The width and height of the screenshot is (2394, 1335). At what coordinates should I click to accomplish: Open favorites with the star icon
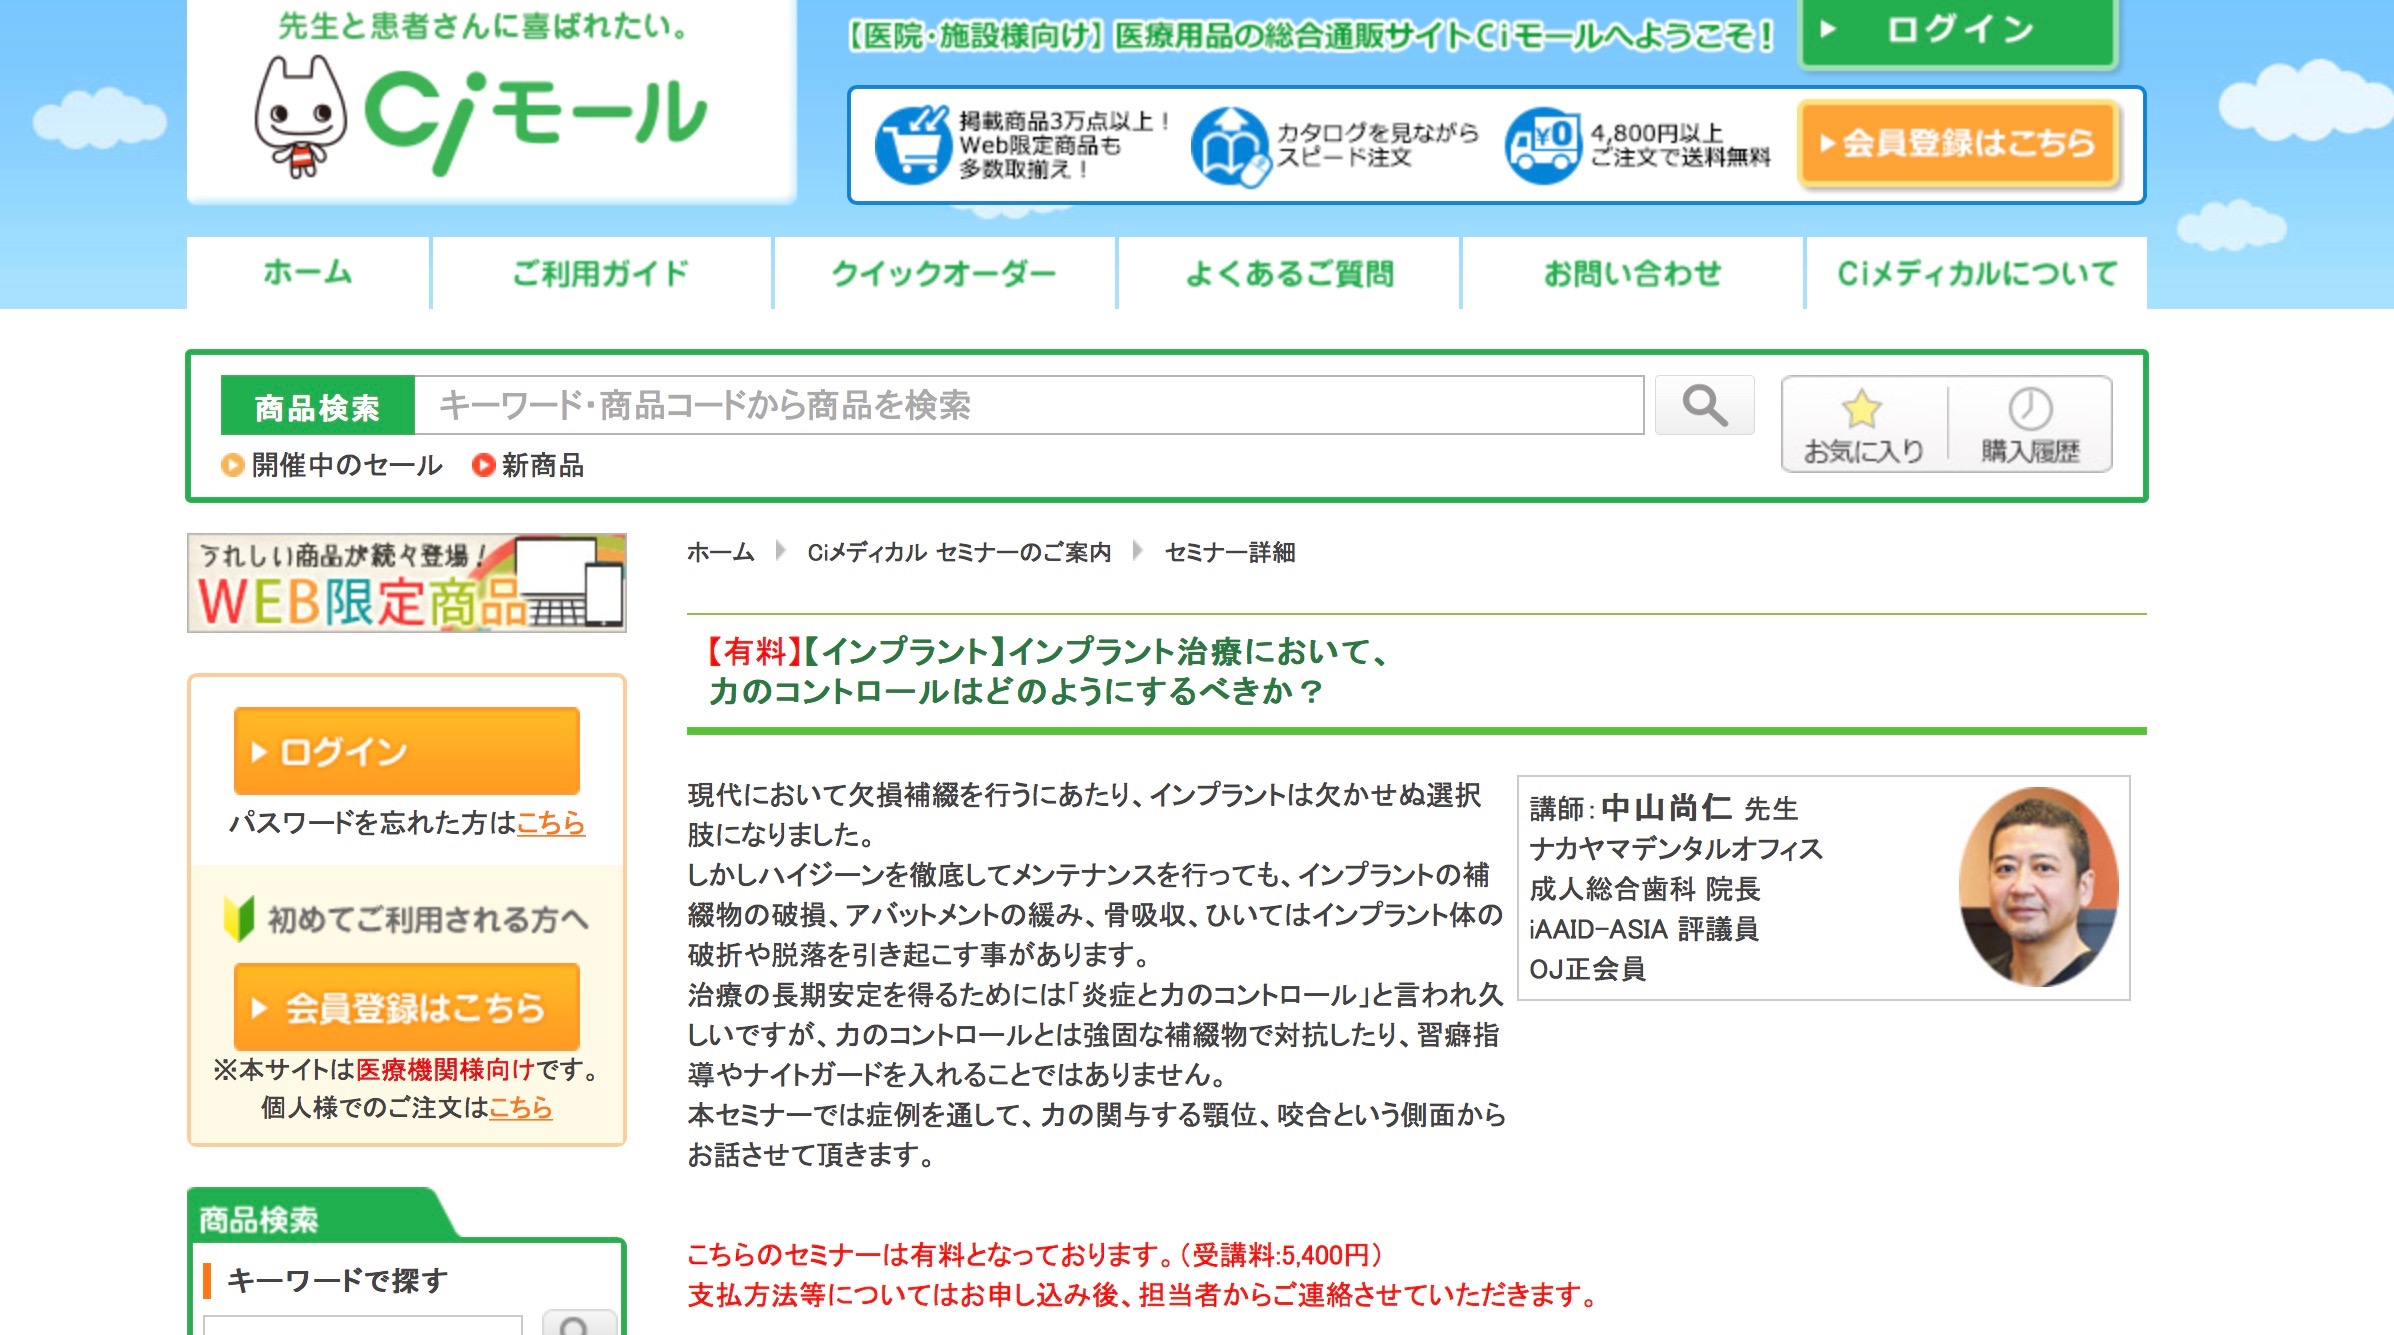click(1862, 408)
